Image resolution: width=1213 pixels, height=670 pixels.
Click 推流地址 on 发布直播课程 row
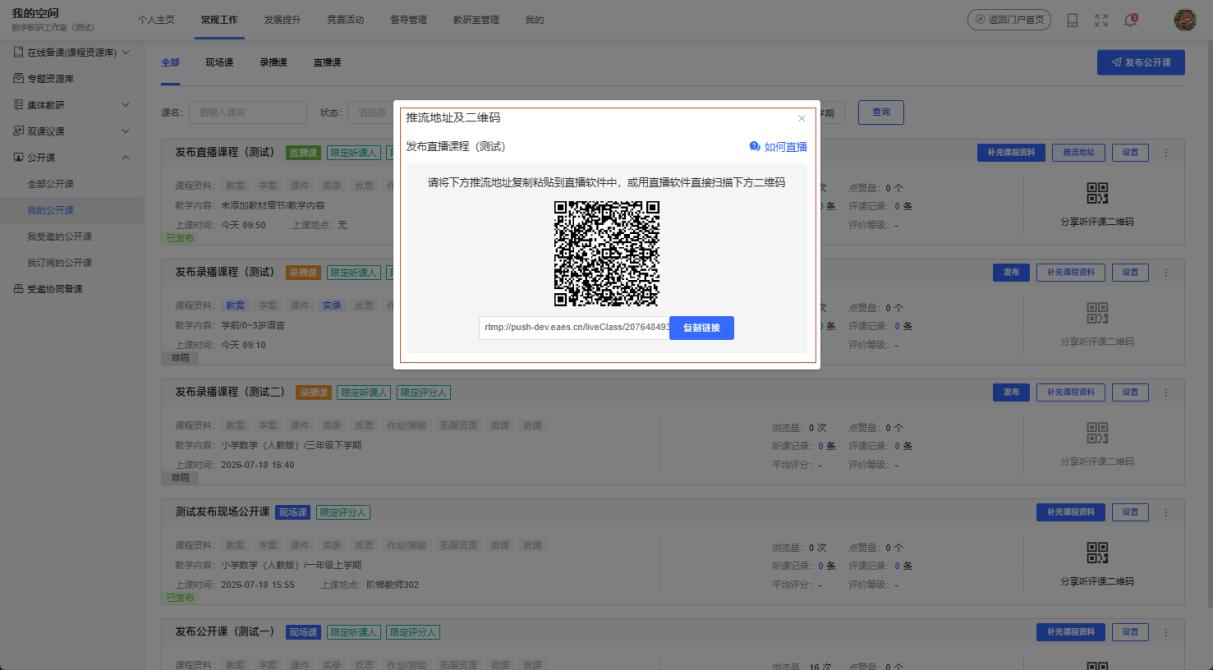1078,153
